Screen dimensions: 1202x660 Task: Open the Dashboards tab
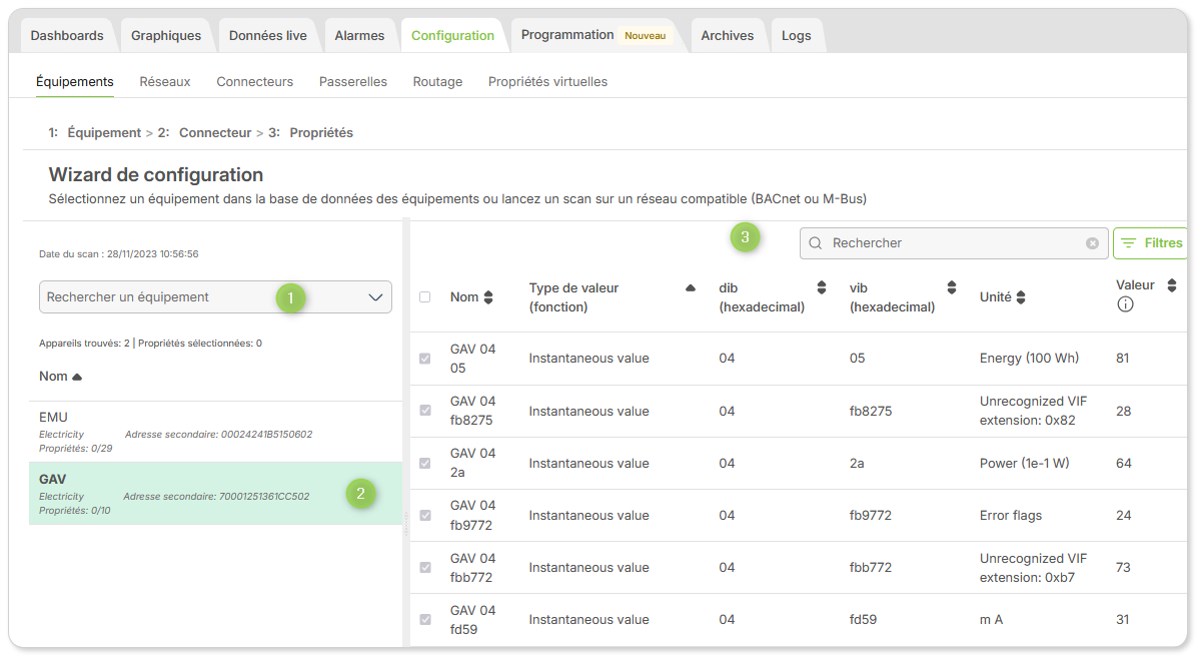point(67,35)
